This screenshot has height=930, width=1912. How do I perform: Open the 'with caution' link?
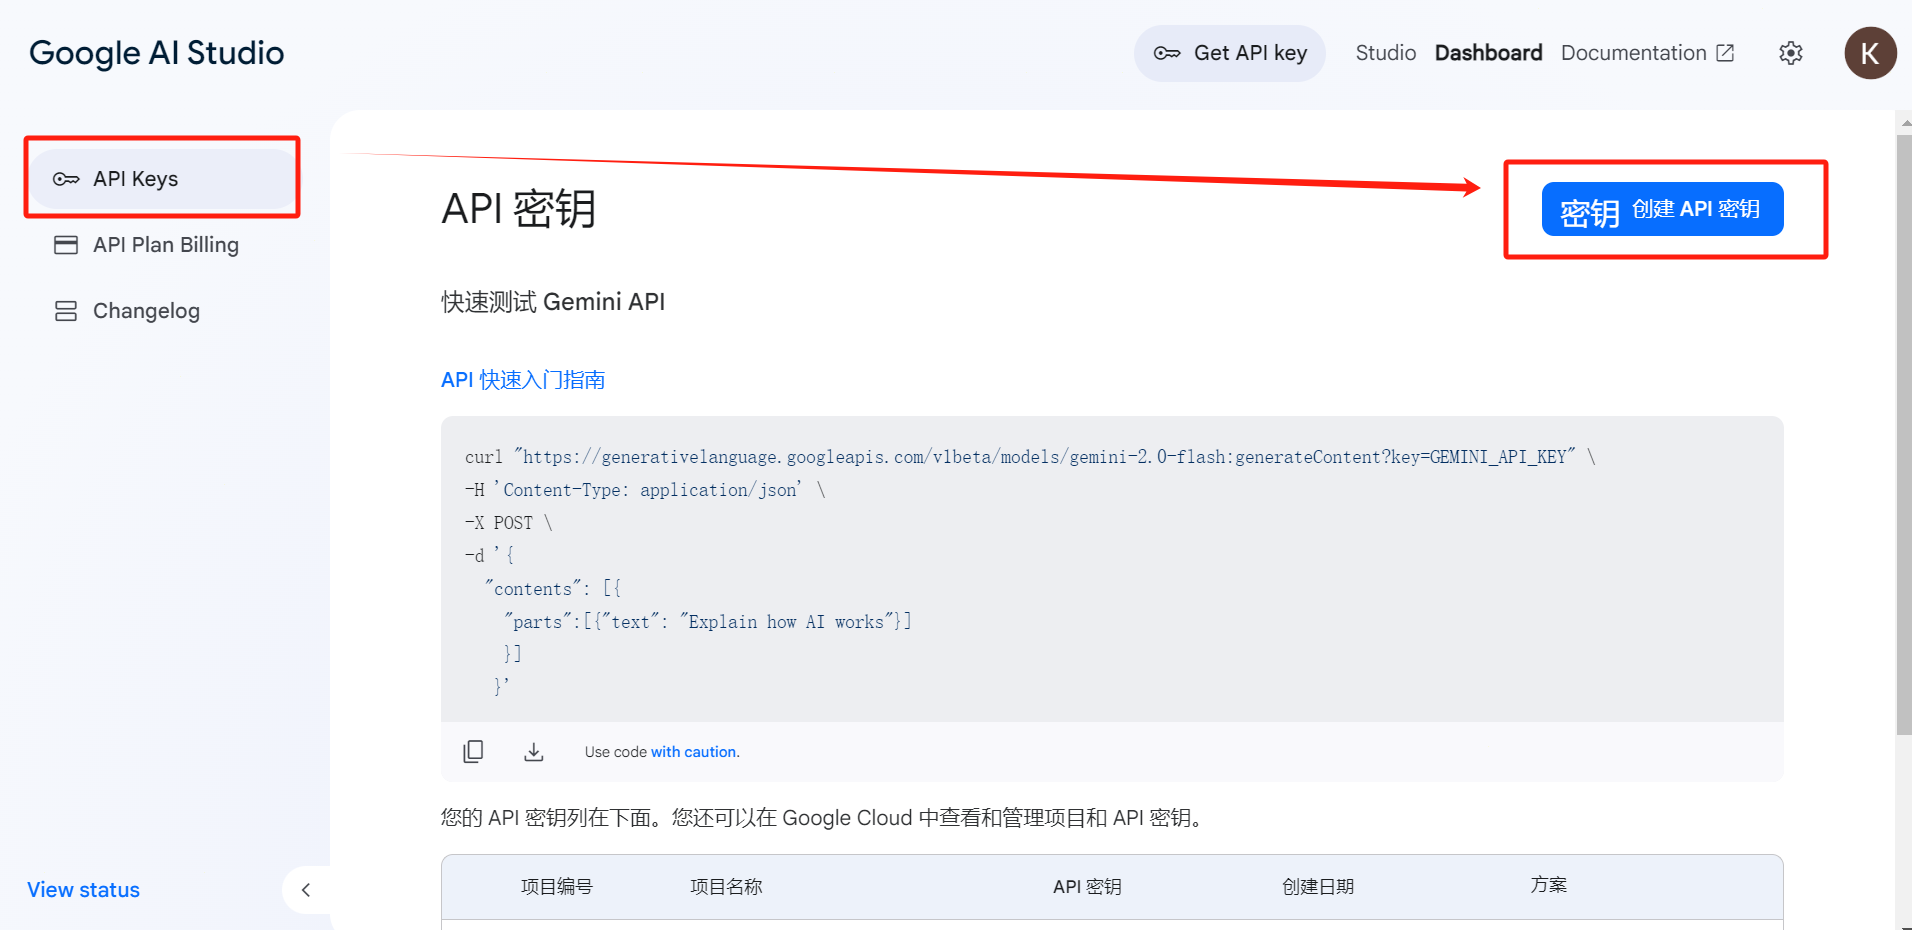coord(695,752)
